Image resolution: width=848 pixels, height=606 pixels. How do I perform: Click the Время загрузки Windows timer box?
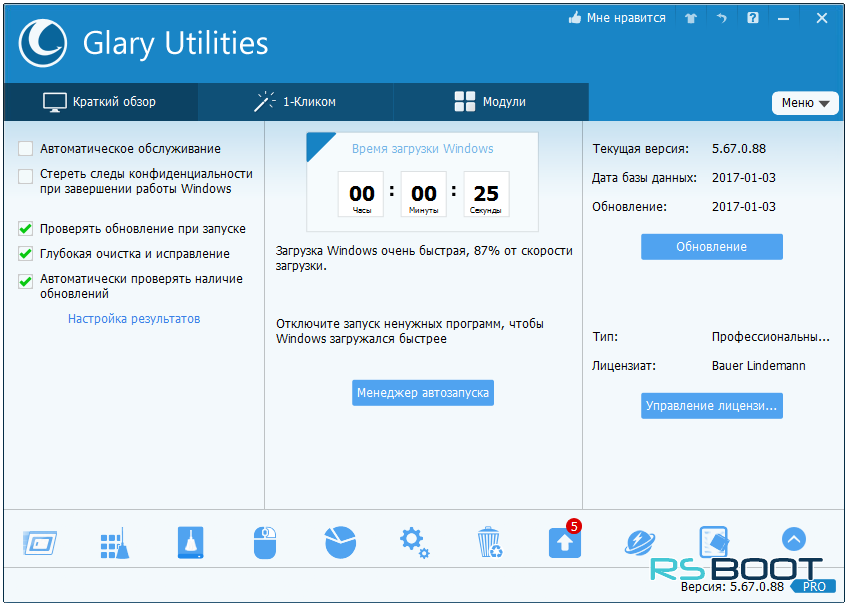pyautogui.click(x=423, y=182)
